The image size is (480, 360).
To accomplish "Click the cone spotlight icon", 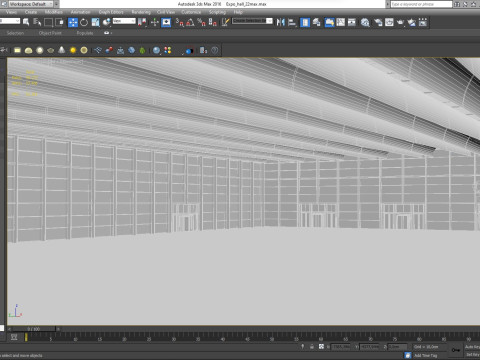I will coord(62,50).
